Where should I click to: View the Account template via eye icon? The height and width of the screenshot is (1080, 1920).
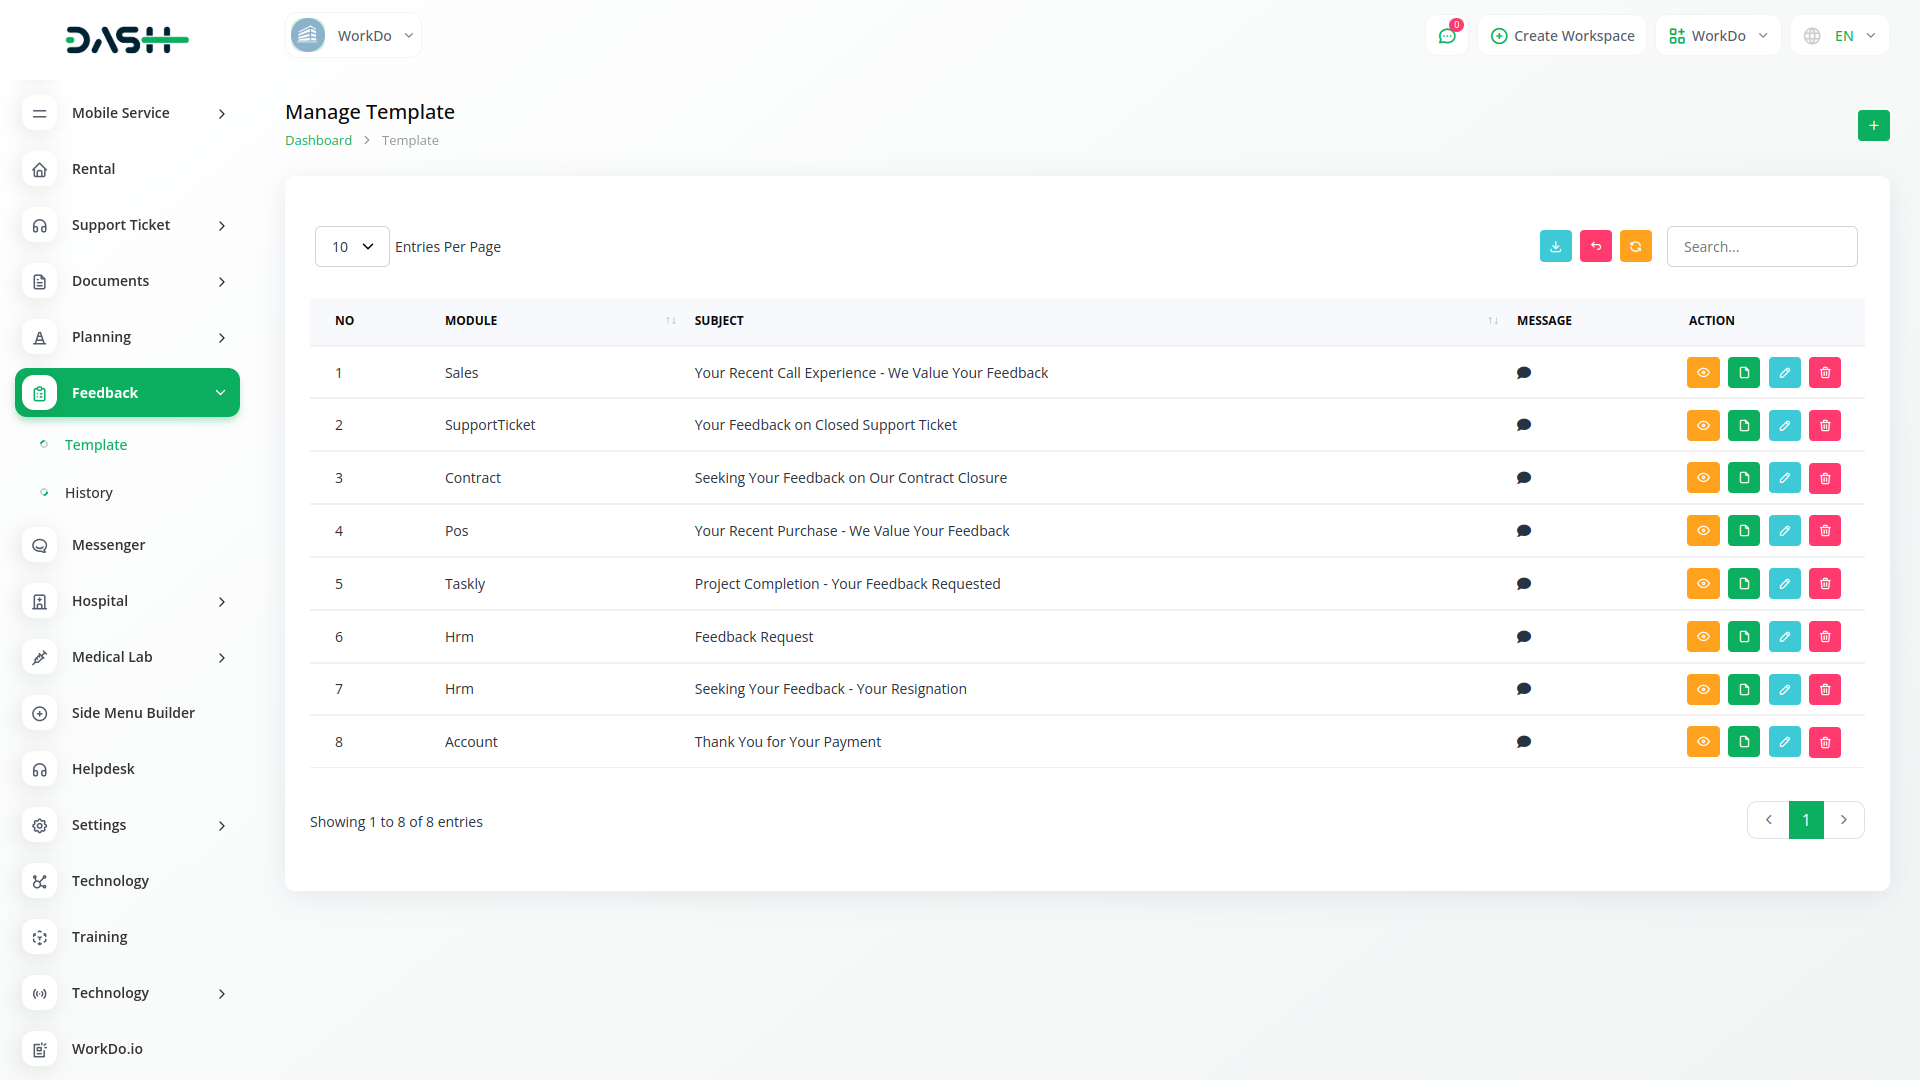click(x=1702, y=742)
